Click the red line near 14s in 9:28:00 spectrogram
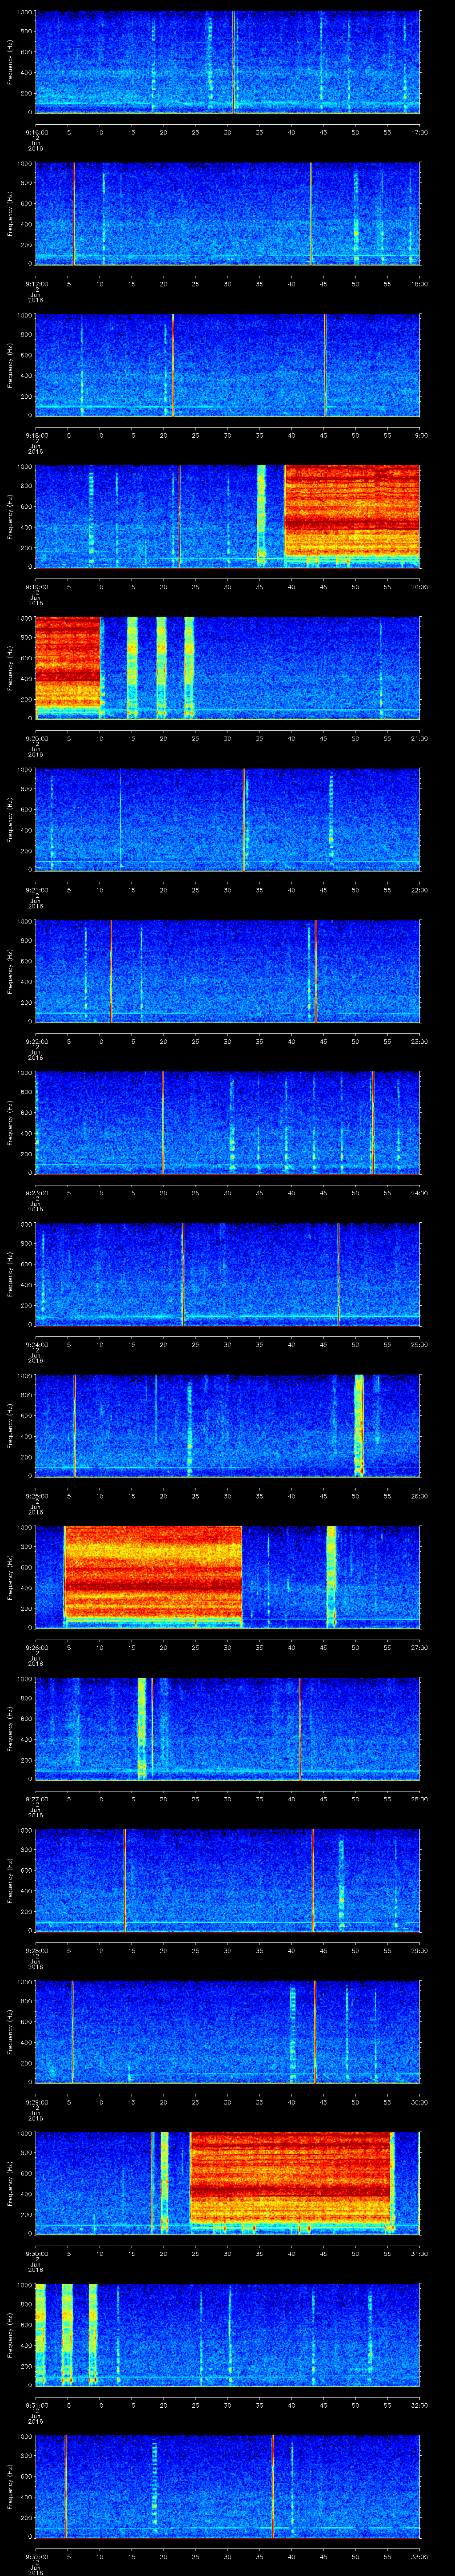Viewport: 455px width, 2576px height. (x=124, y=1879)
